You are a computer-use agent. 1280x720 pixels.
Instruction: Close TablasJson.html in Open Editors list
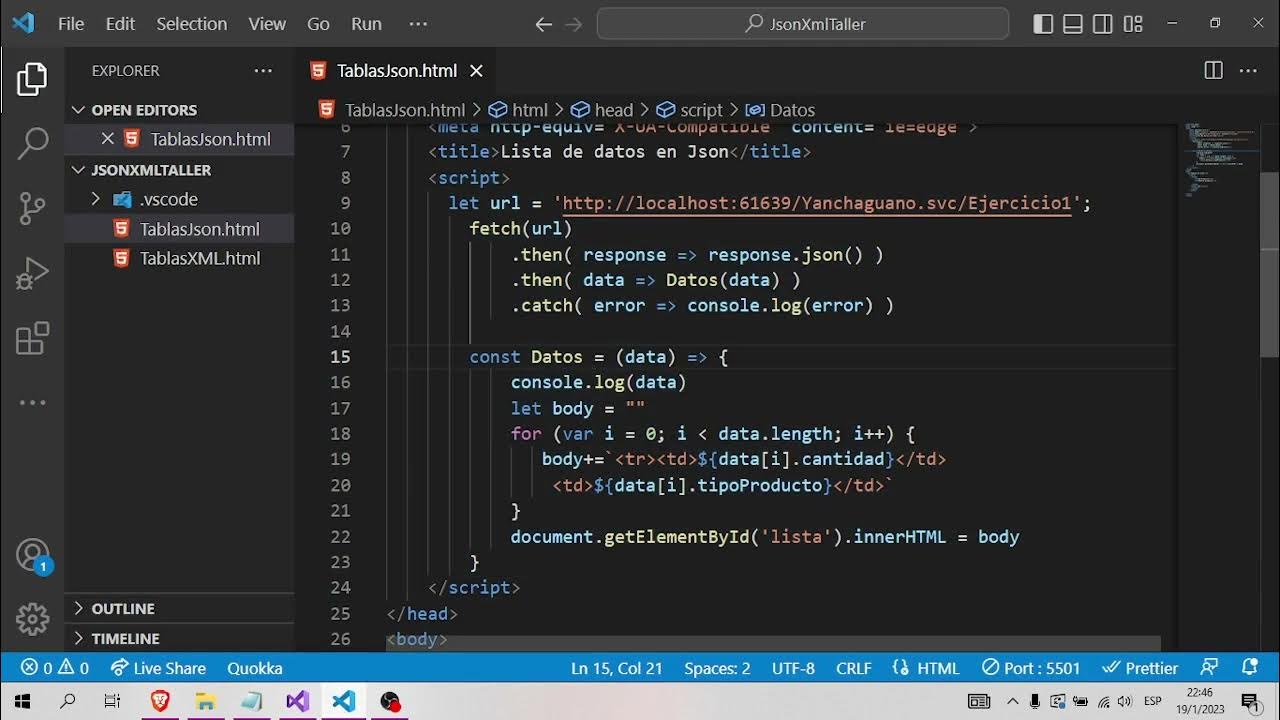pos(108,139)
